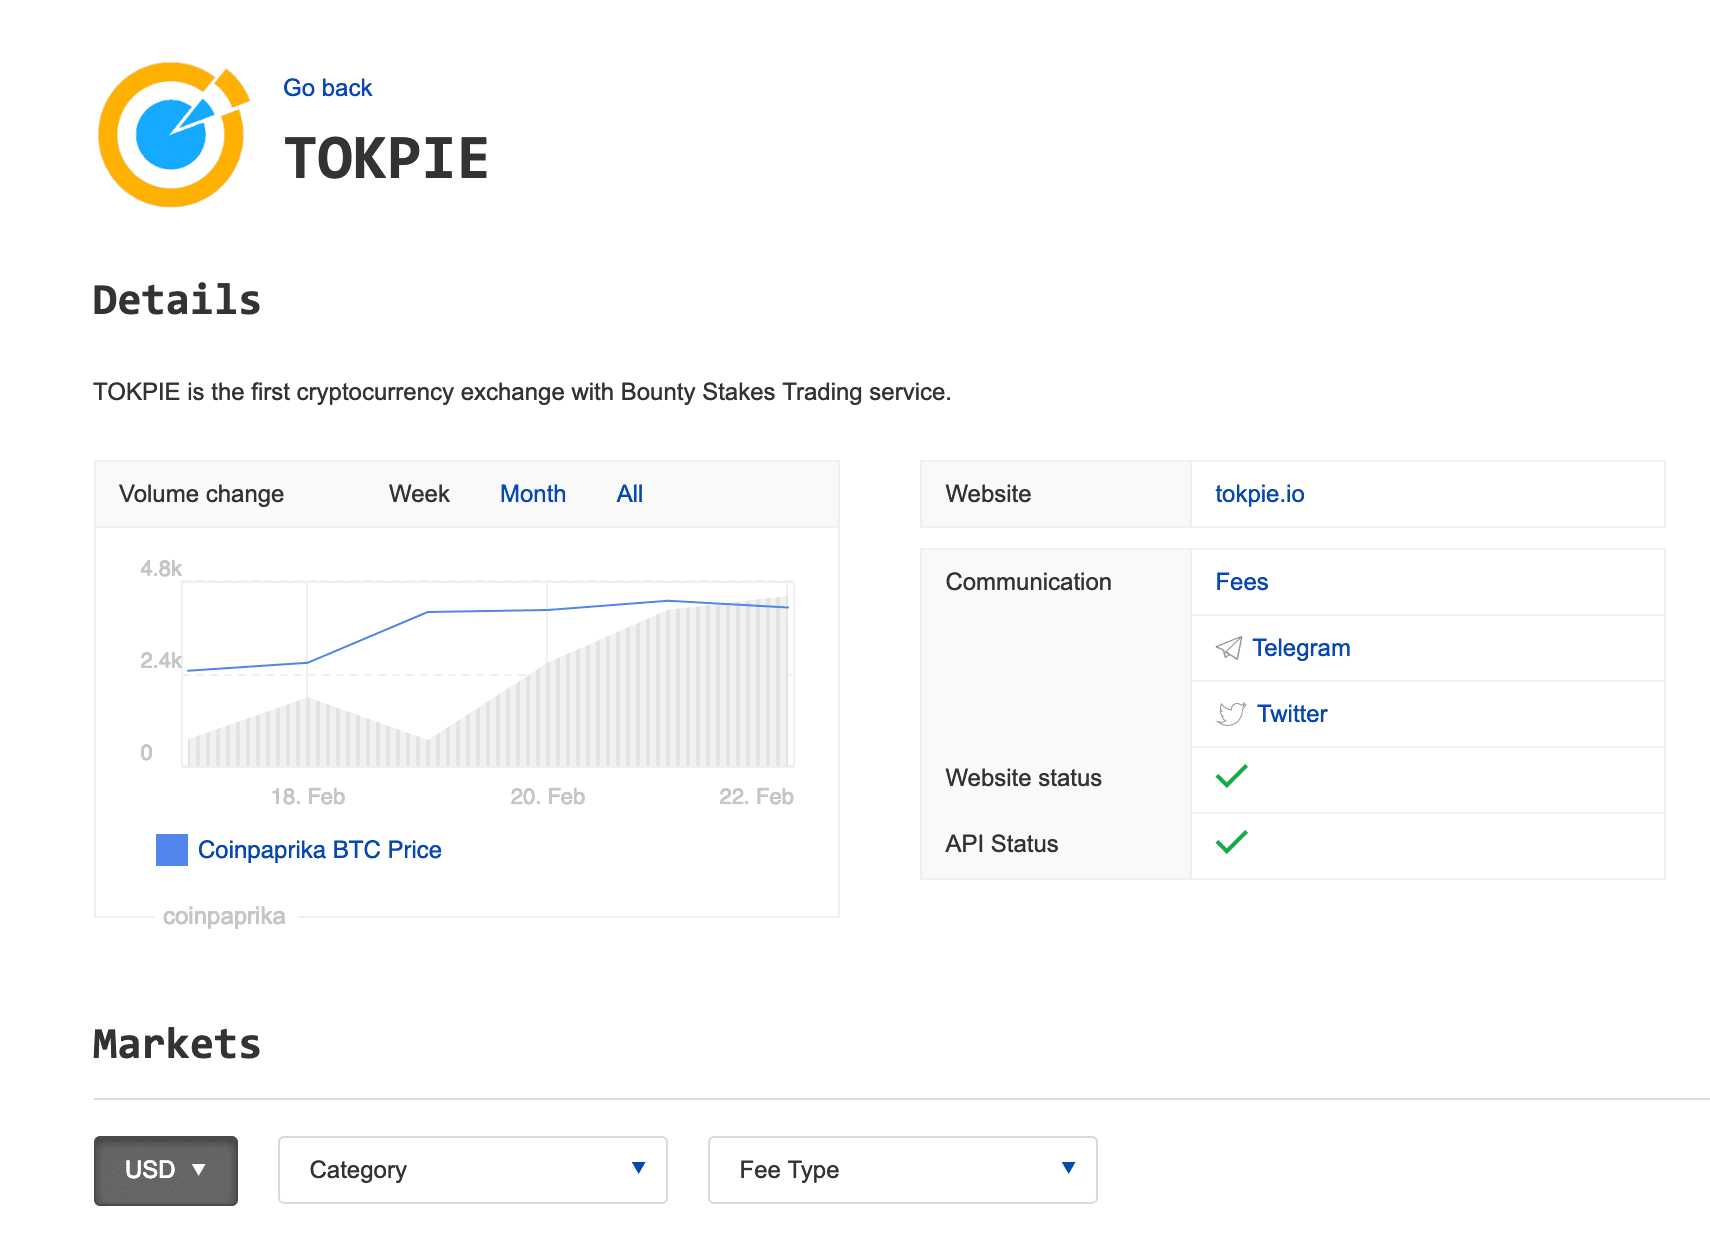This screenshot has width=1710, height=1256.
Task: Click the Volume change label
Action: pos(202,494)
